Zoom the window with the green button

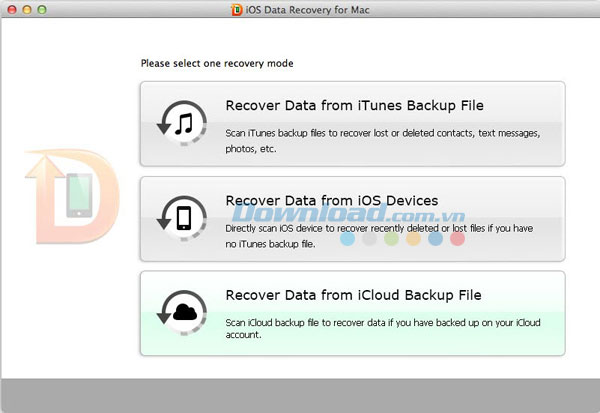(x=44, y=9)
